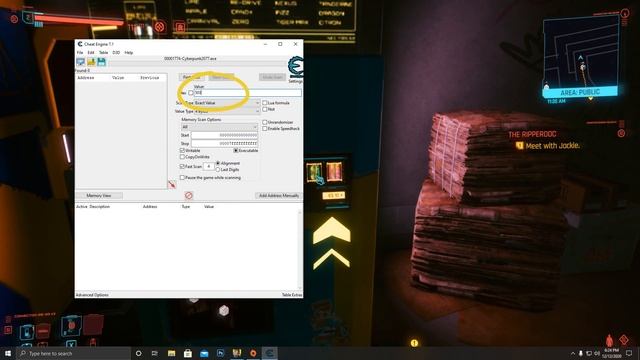The width and height of the screenshot is (640, 360).
Task: Toggle the CopyOnWrite checkbox
Action: [182, 157]
